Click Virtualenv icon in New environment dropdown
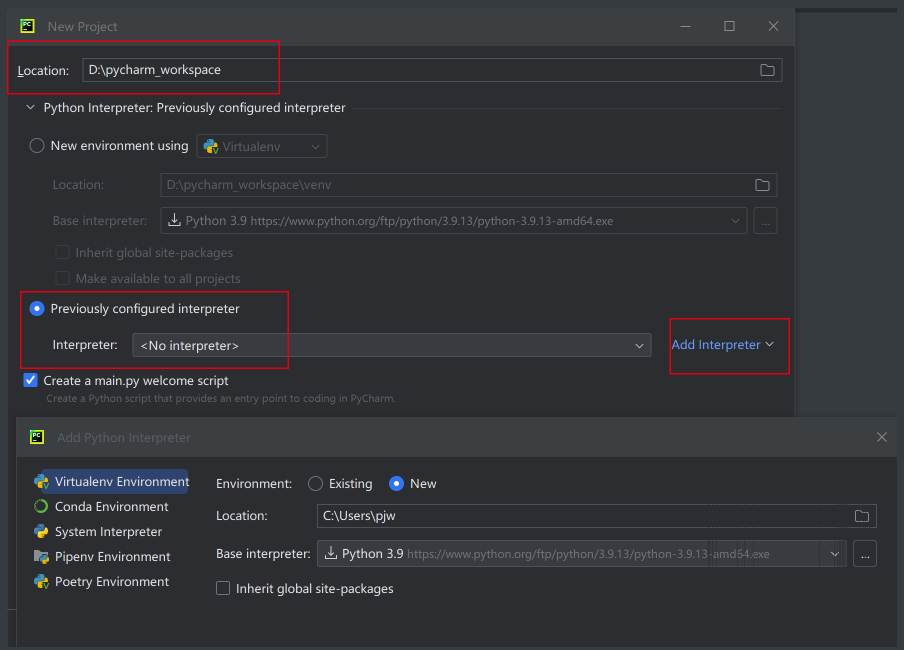Image resolution: width=904 pixels, height=650 pixels. coord(211,146)
